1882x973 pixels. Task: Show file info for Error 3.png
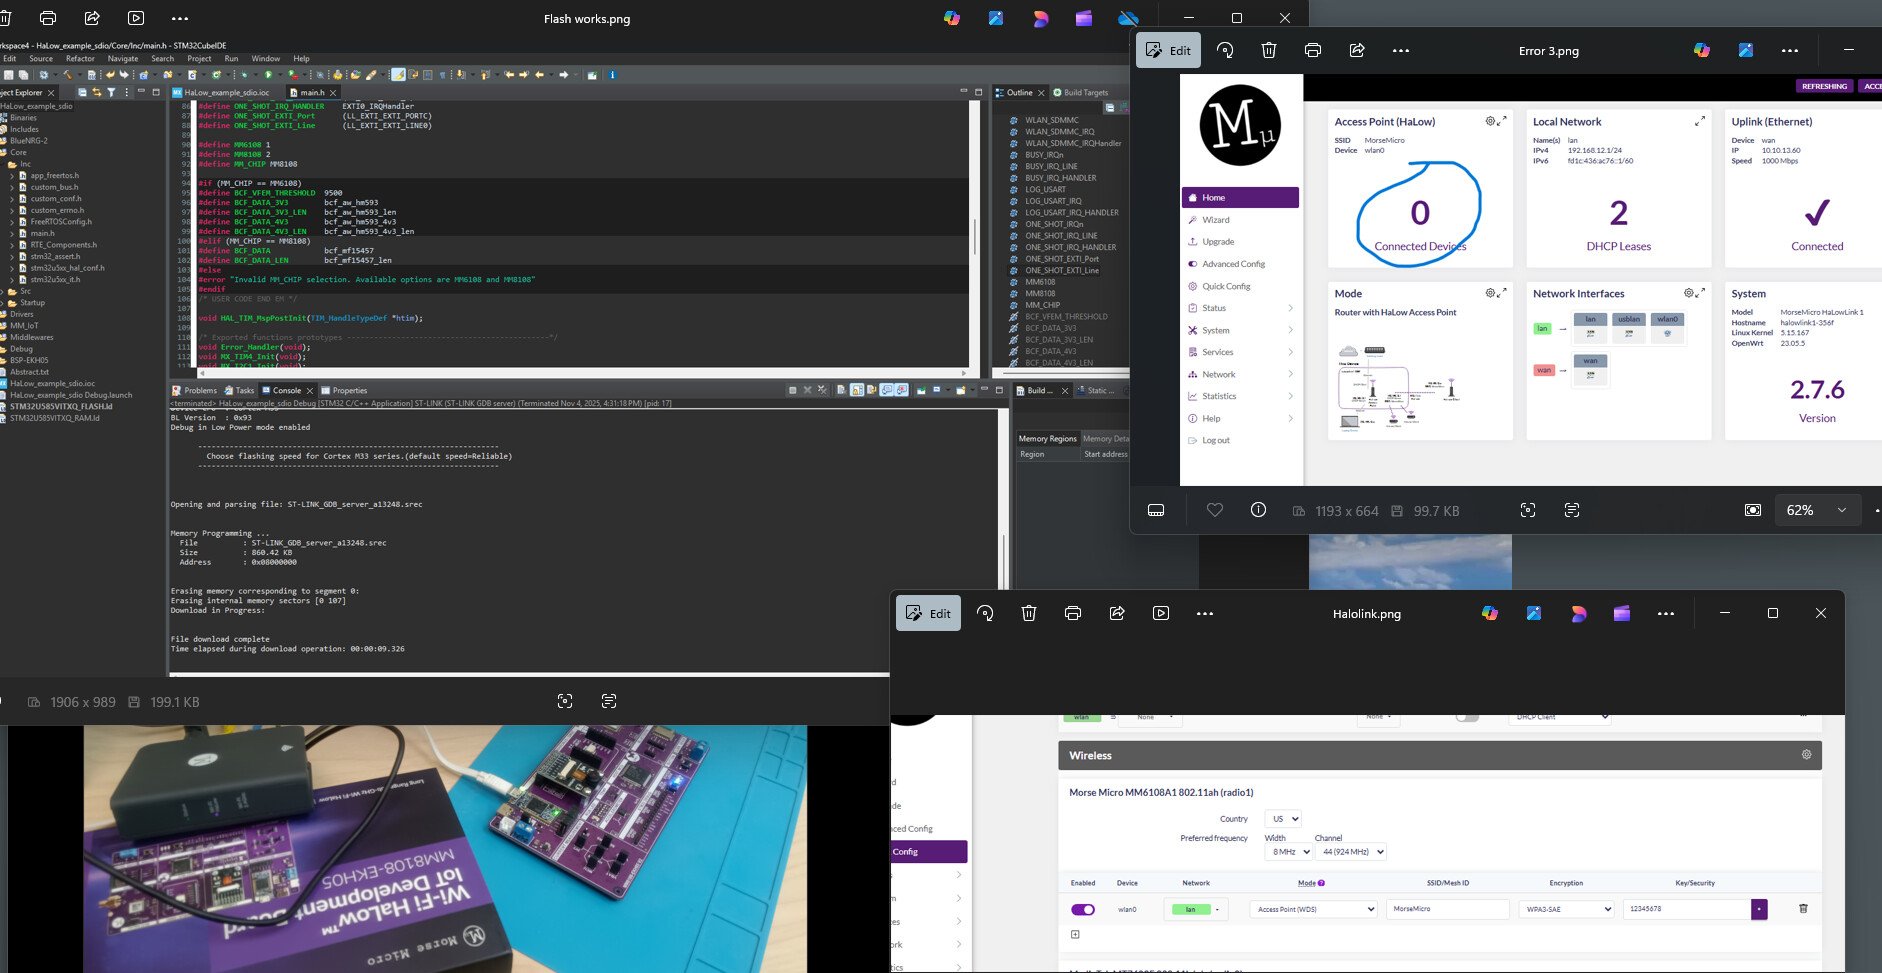(1258, 510)
